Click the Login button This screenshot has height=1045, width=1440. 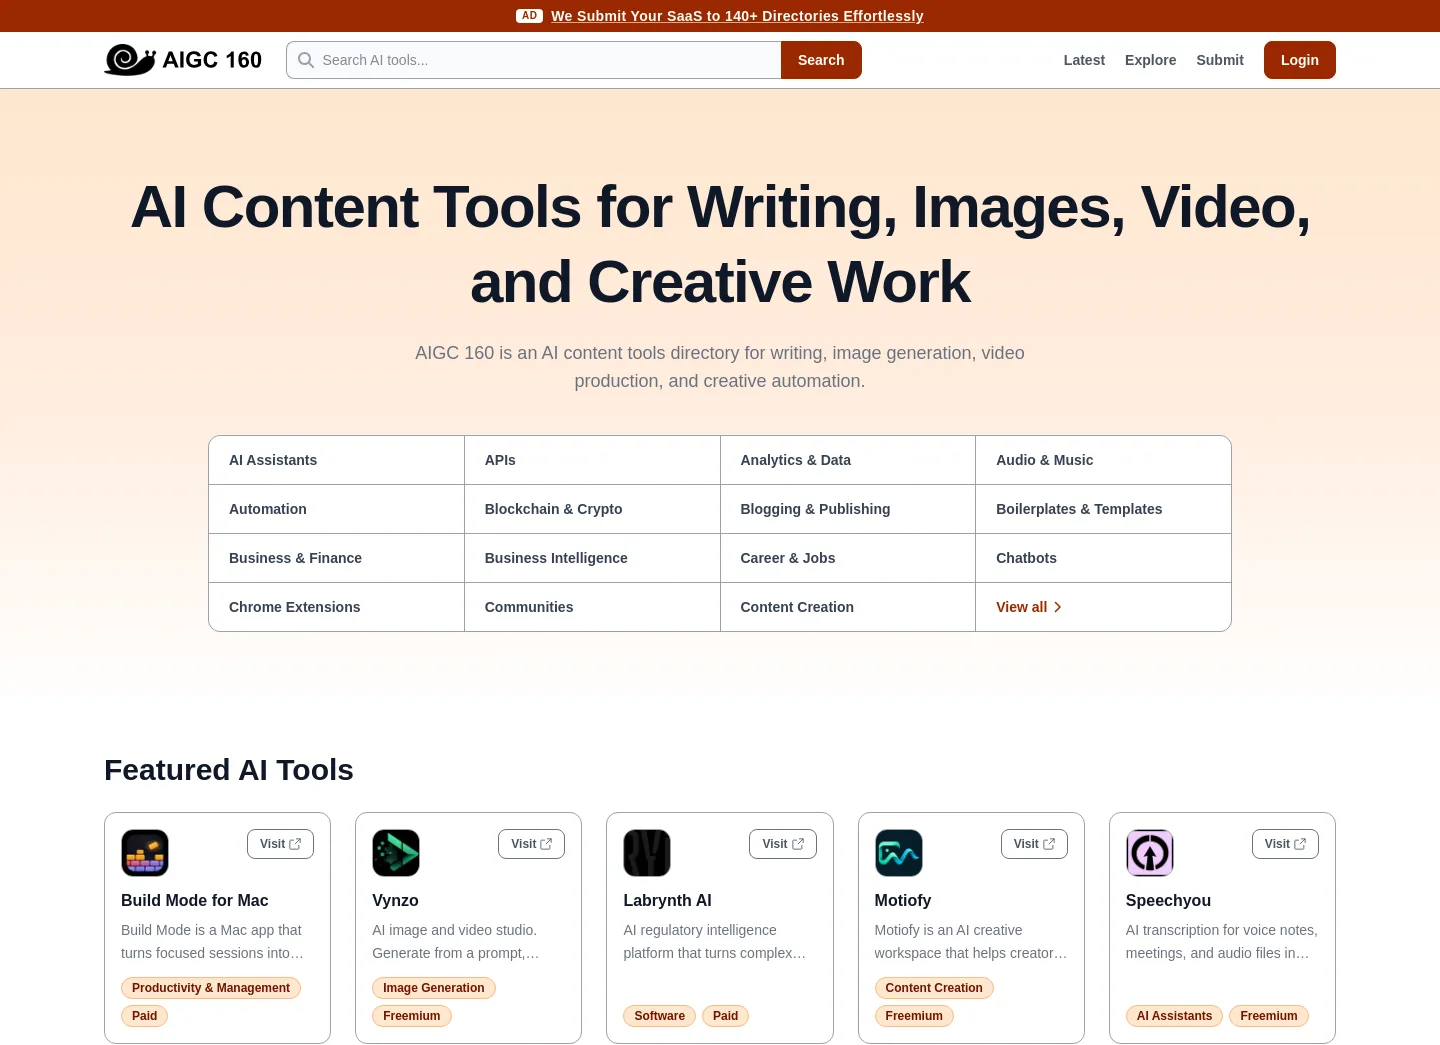[1299, 60]
